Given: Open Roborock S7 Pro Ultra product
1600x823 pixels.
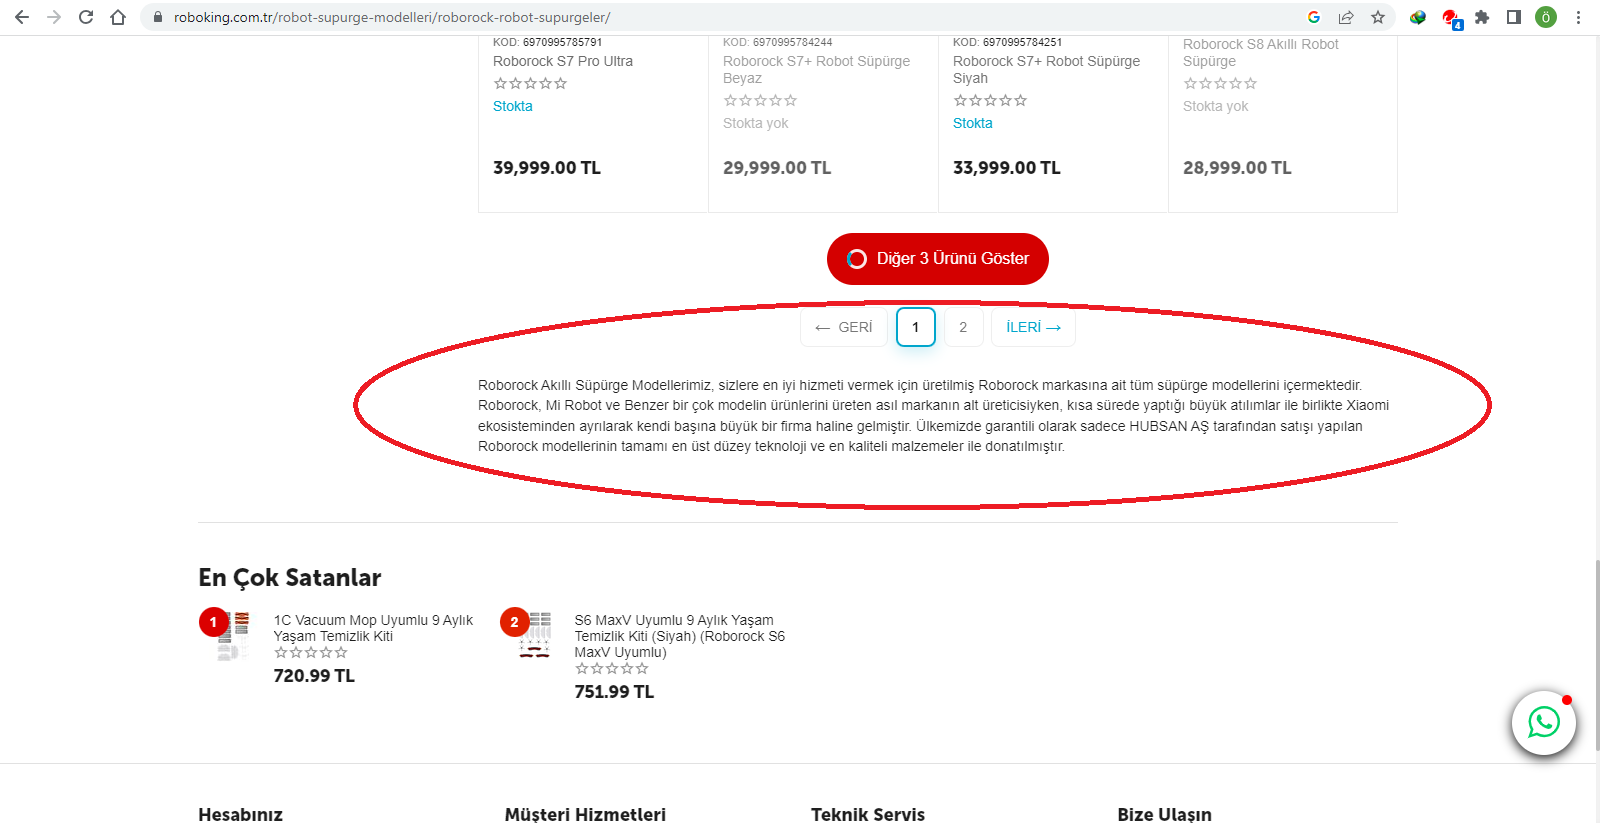Looking at the screenshot, I should coord(563,61).
